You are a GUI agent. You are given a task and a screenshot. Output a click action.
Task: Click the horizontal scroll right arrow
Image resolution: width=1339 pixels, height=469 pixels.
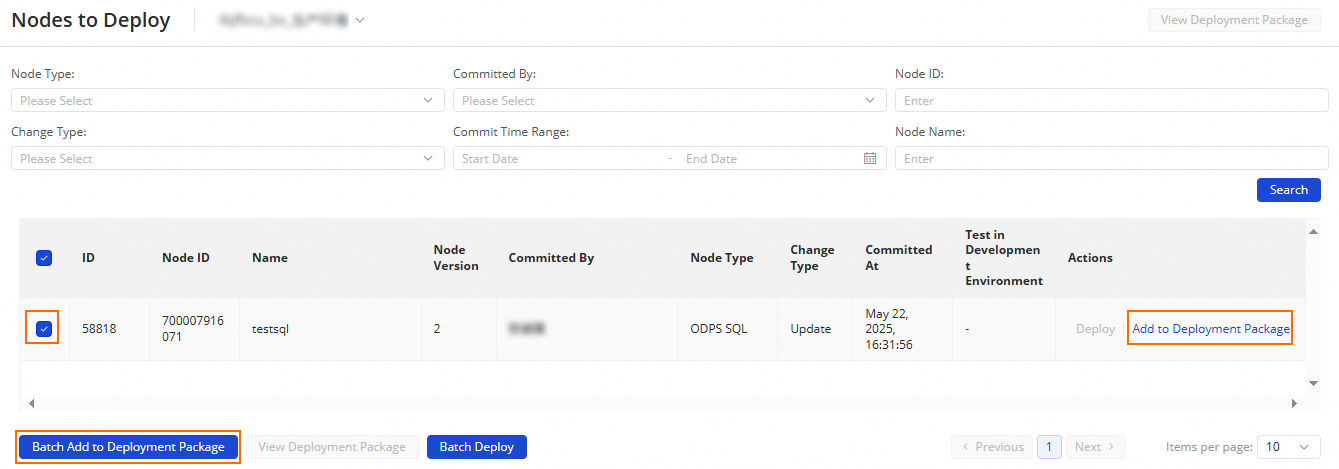tap(1294, 403)
